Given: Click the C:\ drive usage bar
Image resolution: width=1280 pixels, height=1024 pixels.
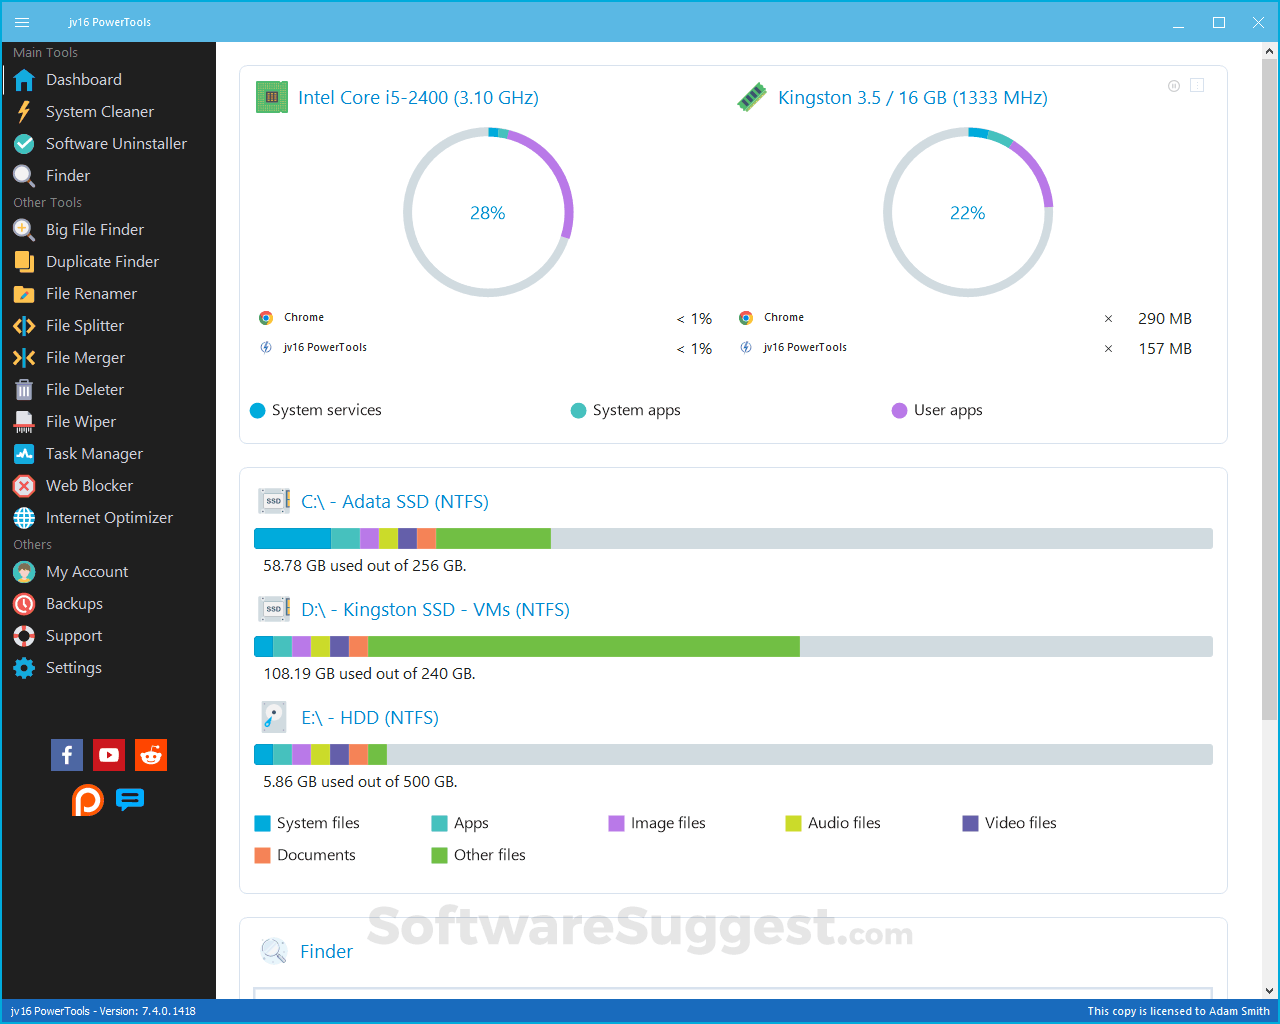Looking at the screenshot, I should [x=733, y=539].
